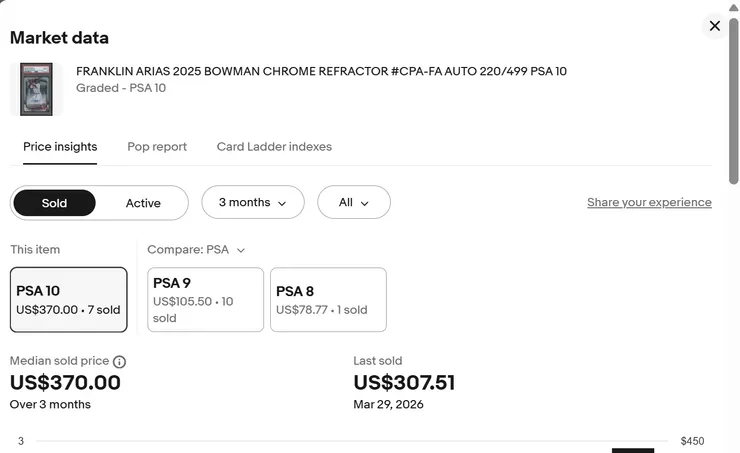
Task: Switch to Card Ladder indexes tab
Action: point(274,146)
